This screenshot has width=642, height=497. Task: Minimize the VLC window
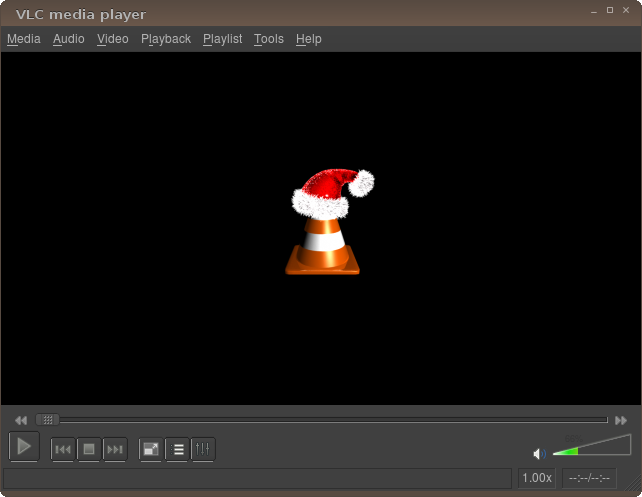pyautogui.click(x=594, y=11)
